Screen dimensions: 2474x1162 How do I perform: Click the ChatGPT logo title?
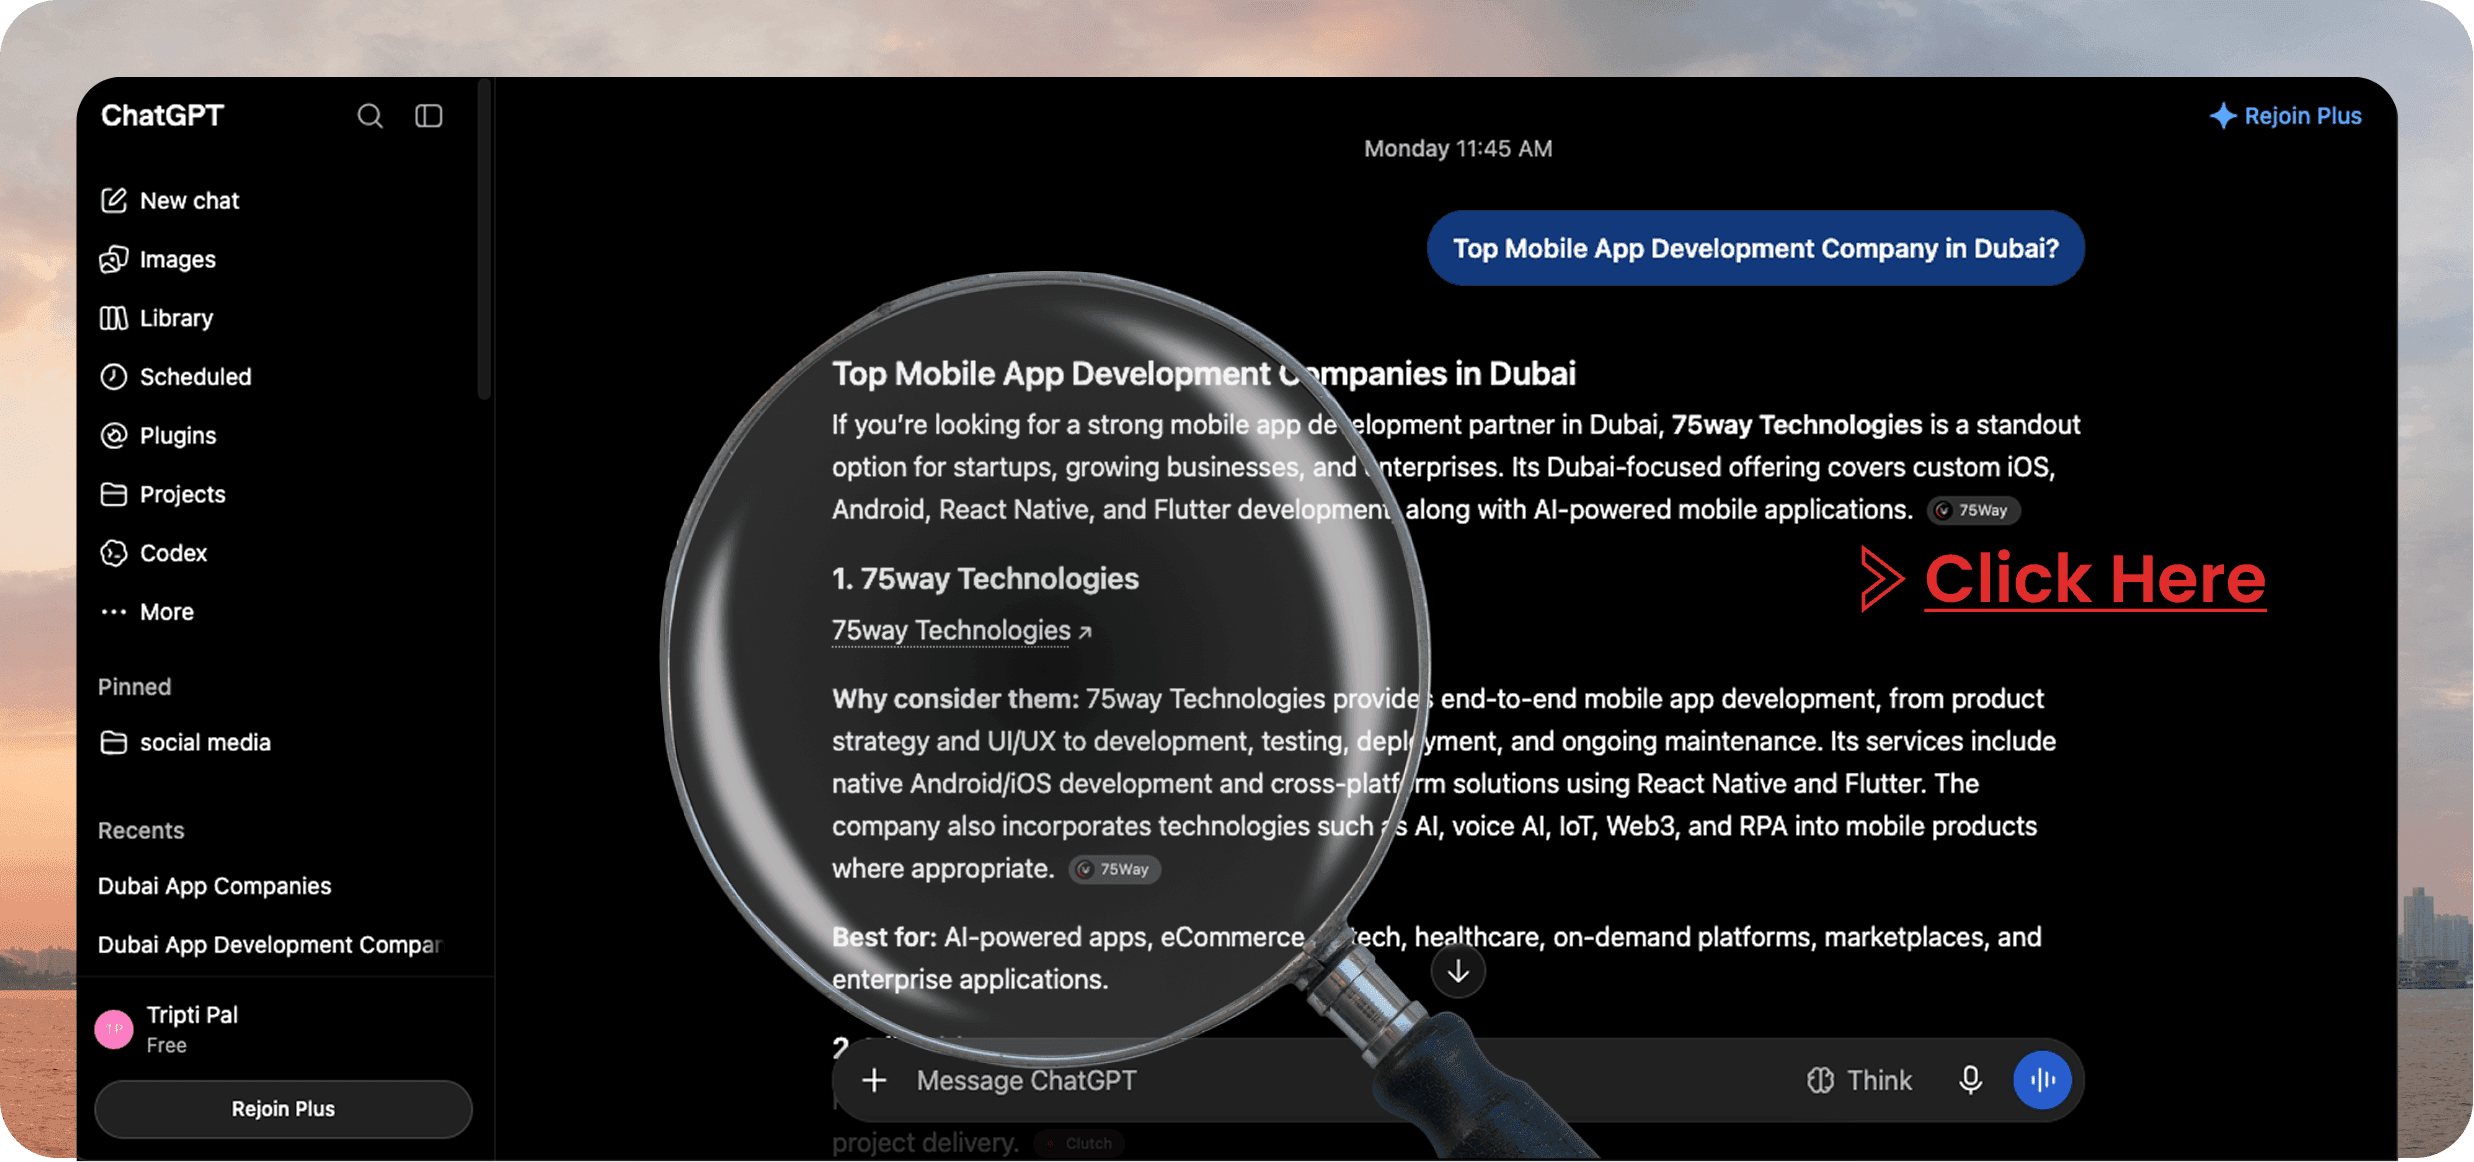point(162,116)
